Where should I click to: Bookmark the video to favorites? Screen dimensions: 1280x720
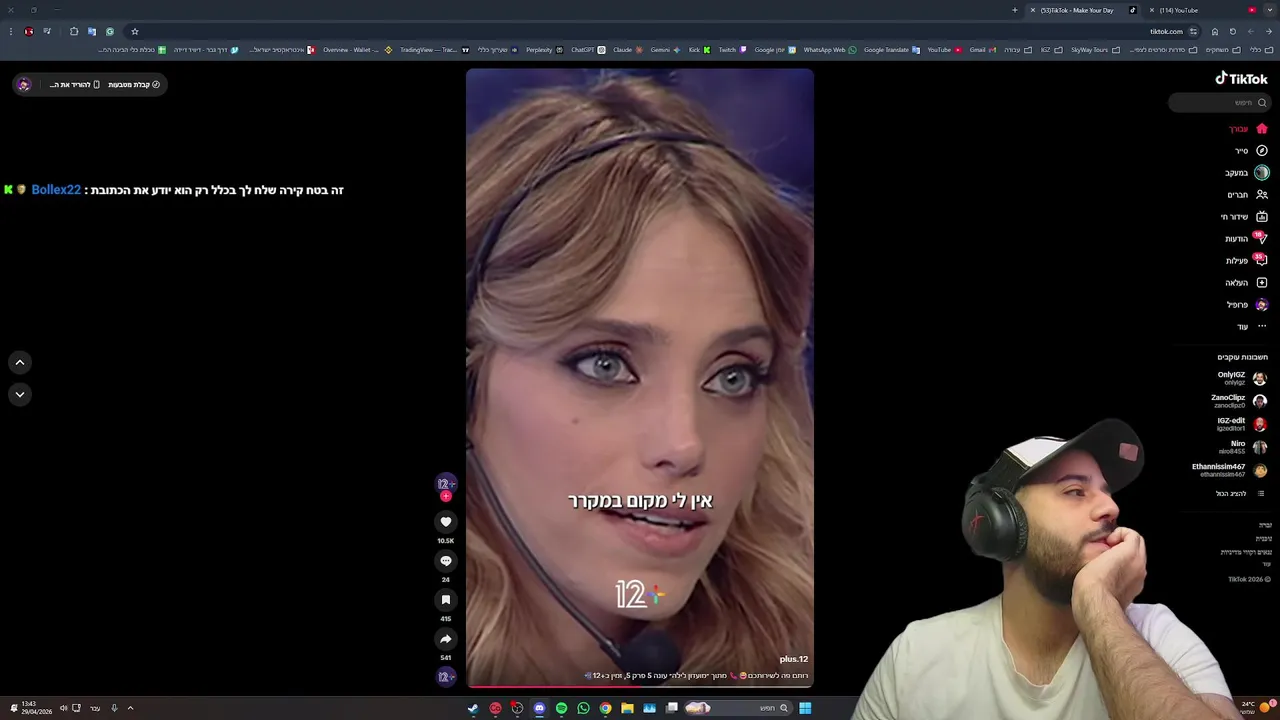pyautogui.click(x=446, y=600)
